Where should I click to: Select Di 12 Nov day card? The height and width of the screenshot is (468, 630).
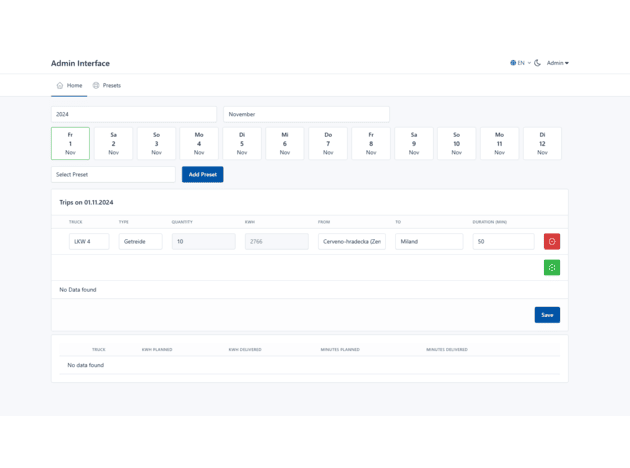click(x=542, y=143)
